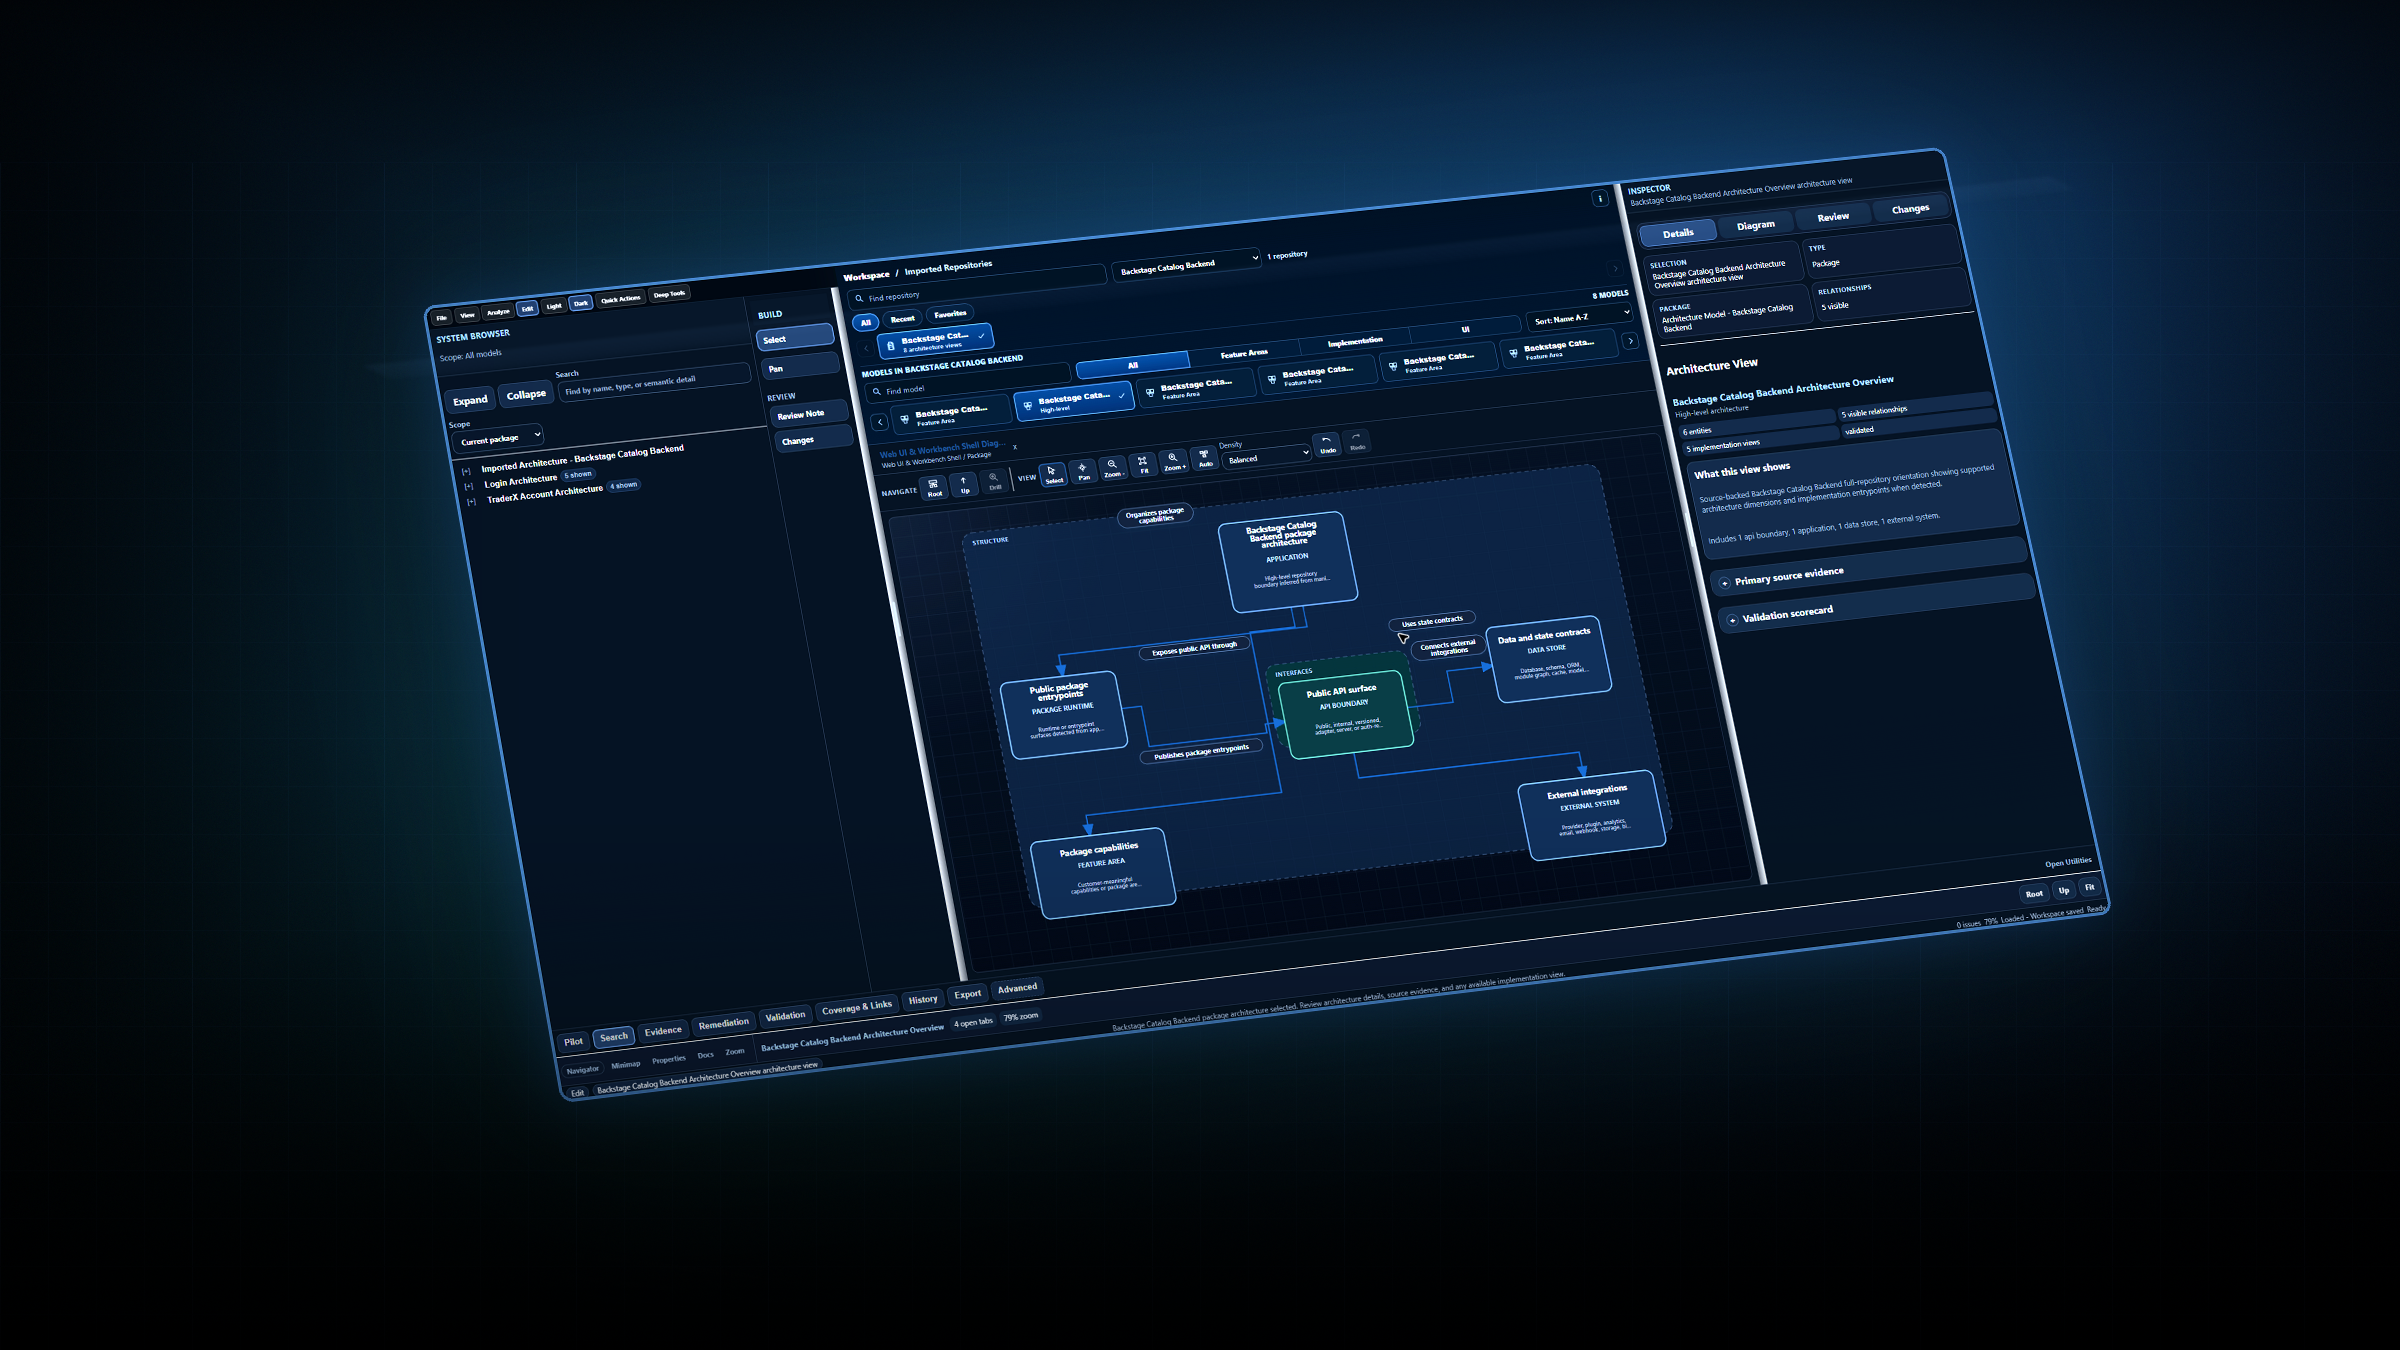Click the previous arrow beside Backstage Cat... repository card
This screenshot has width=2400, height=1350.
(866, 348)
